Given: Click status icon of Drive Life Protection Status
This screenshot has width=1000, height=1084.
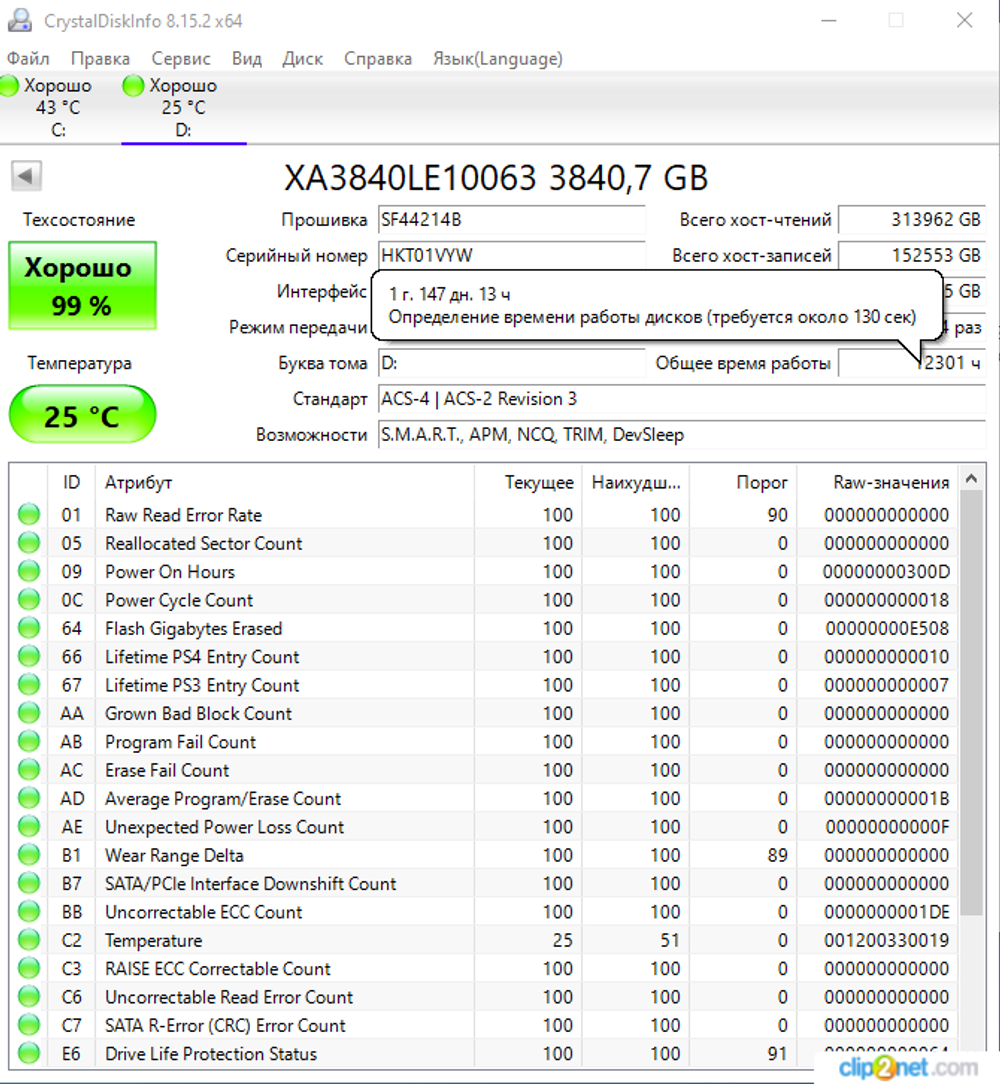Looking at the screenshot, I should coord(29,1053).
